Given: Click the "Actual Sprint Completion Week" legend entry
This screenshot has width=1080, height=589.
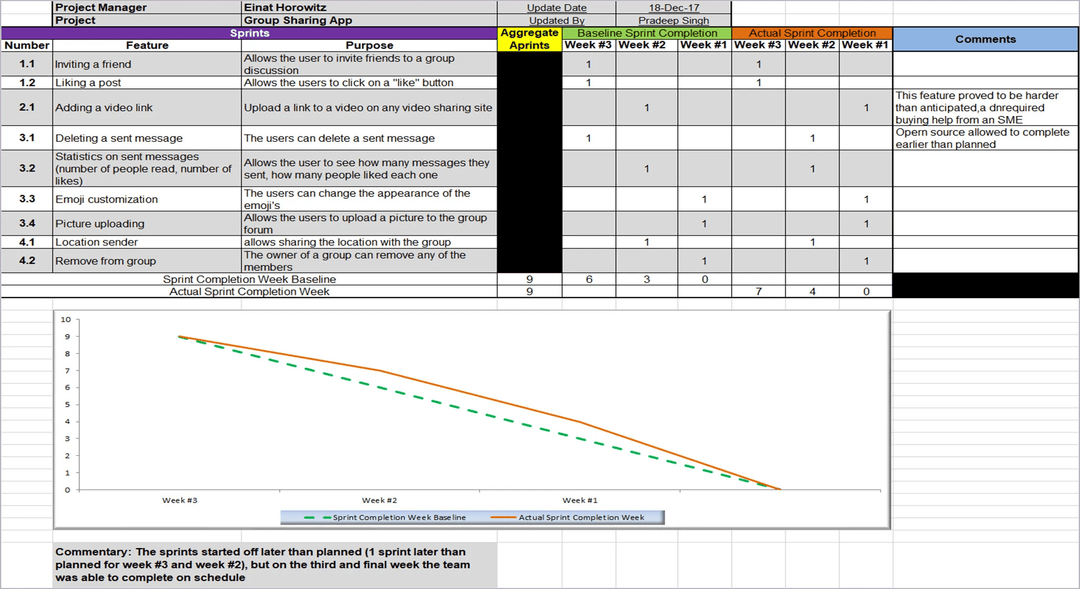Looking at the screenshot, I should click(580, 518).
